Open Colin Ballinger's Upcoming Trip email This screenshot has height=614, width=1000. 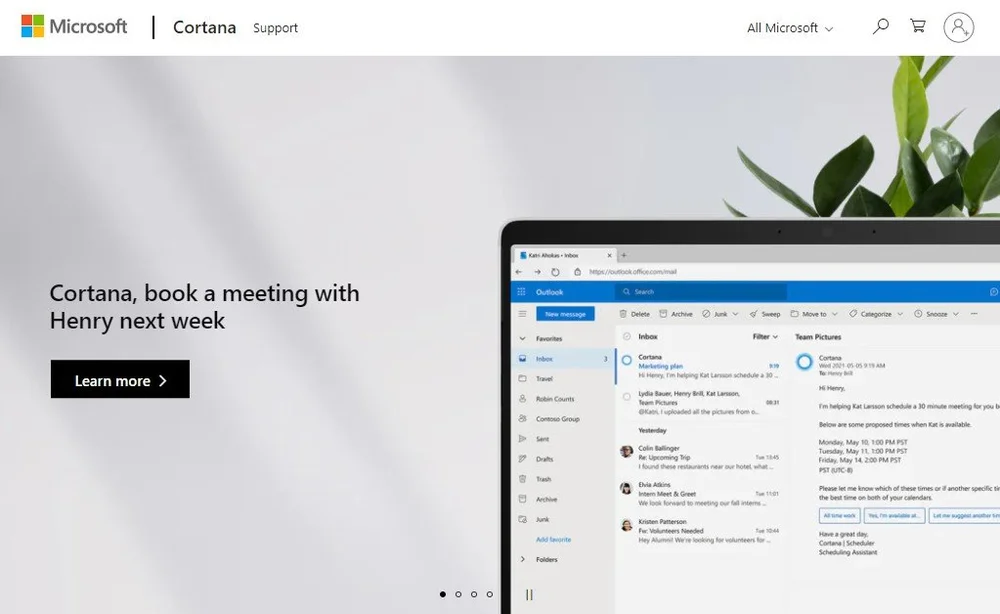tap(700, 457)
